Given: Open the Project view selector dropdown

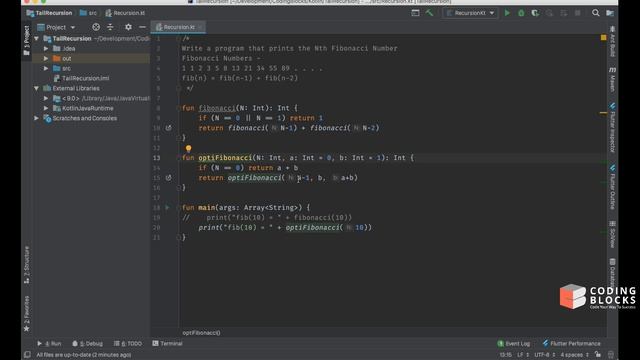Looking at the screenshot, I should pyautogui.click(x=56, y=27).
